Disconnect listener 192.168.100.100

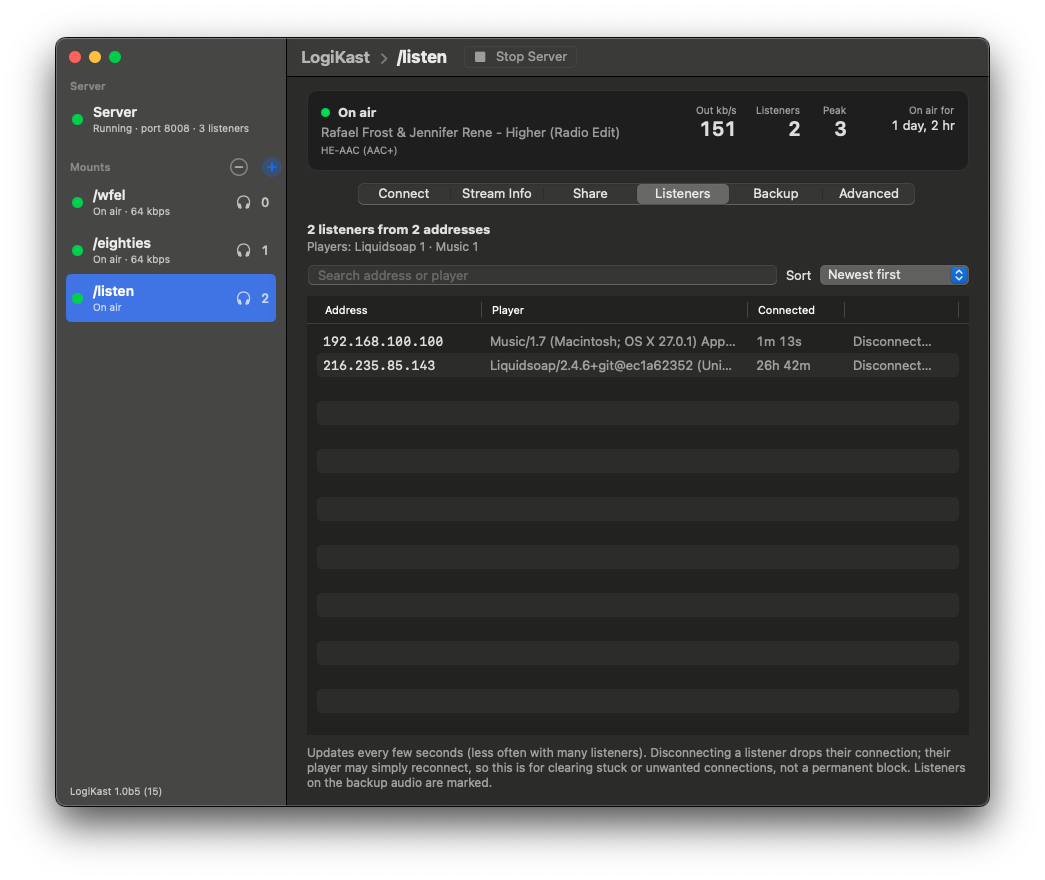(x=892, y=341)
